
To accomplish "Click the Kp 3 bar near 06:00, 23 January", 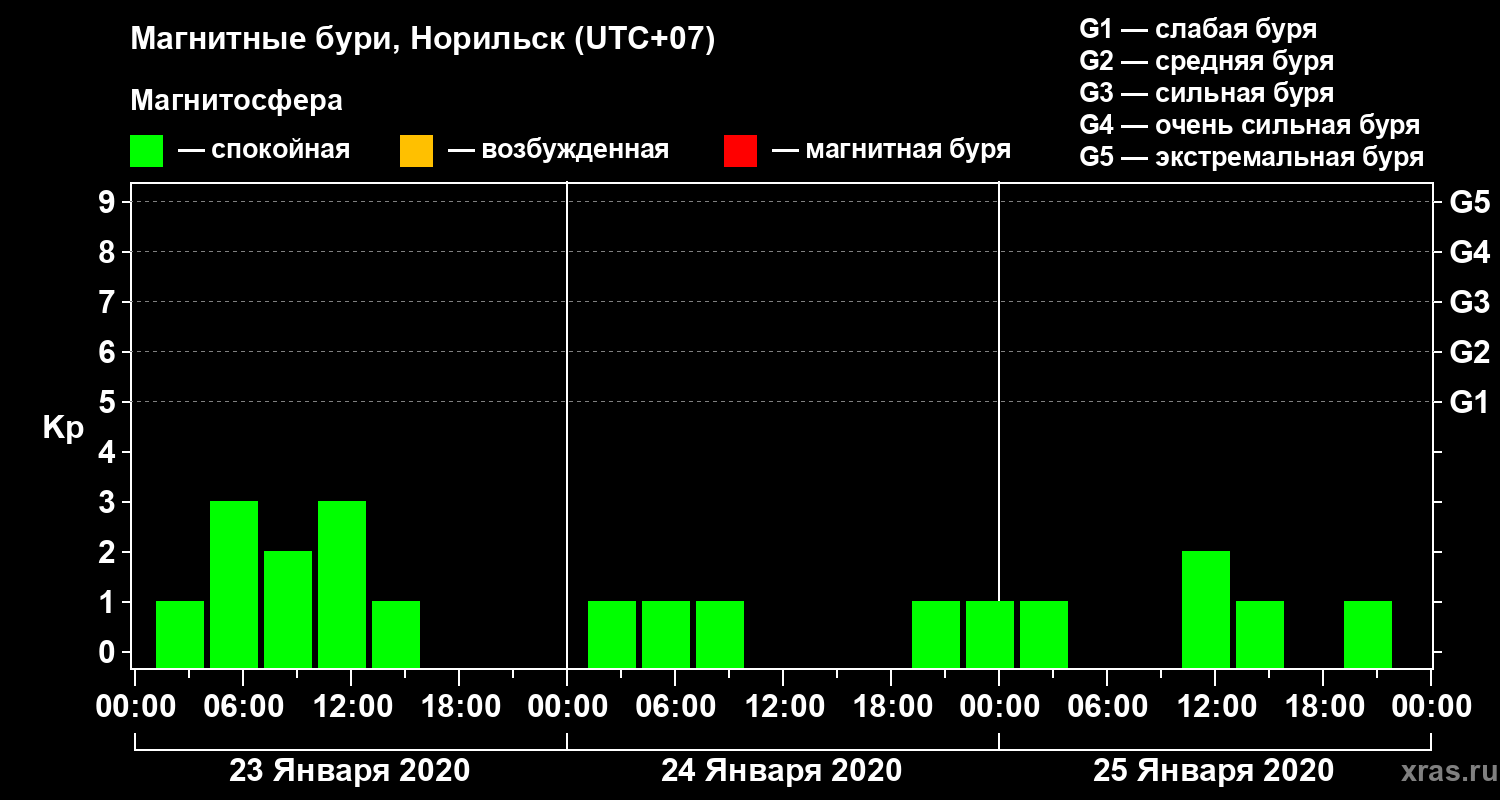I will 234,584.
